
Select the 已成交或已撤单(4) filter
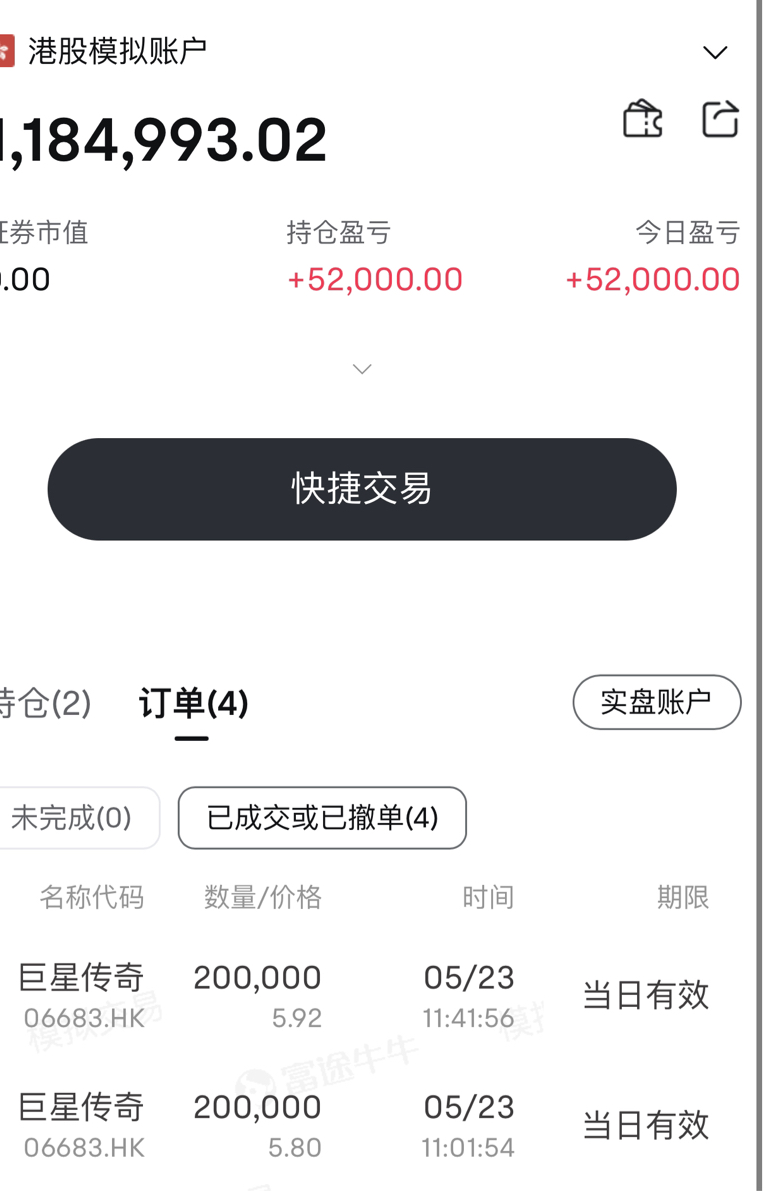[x=322, y=817]
